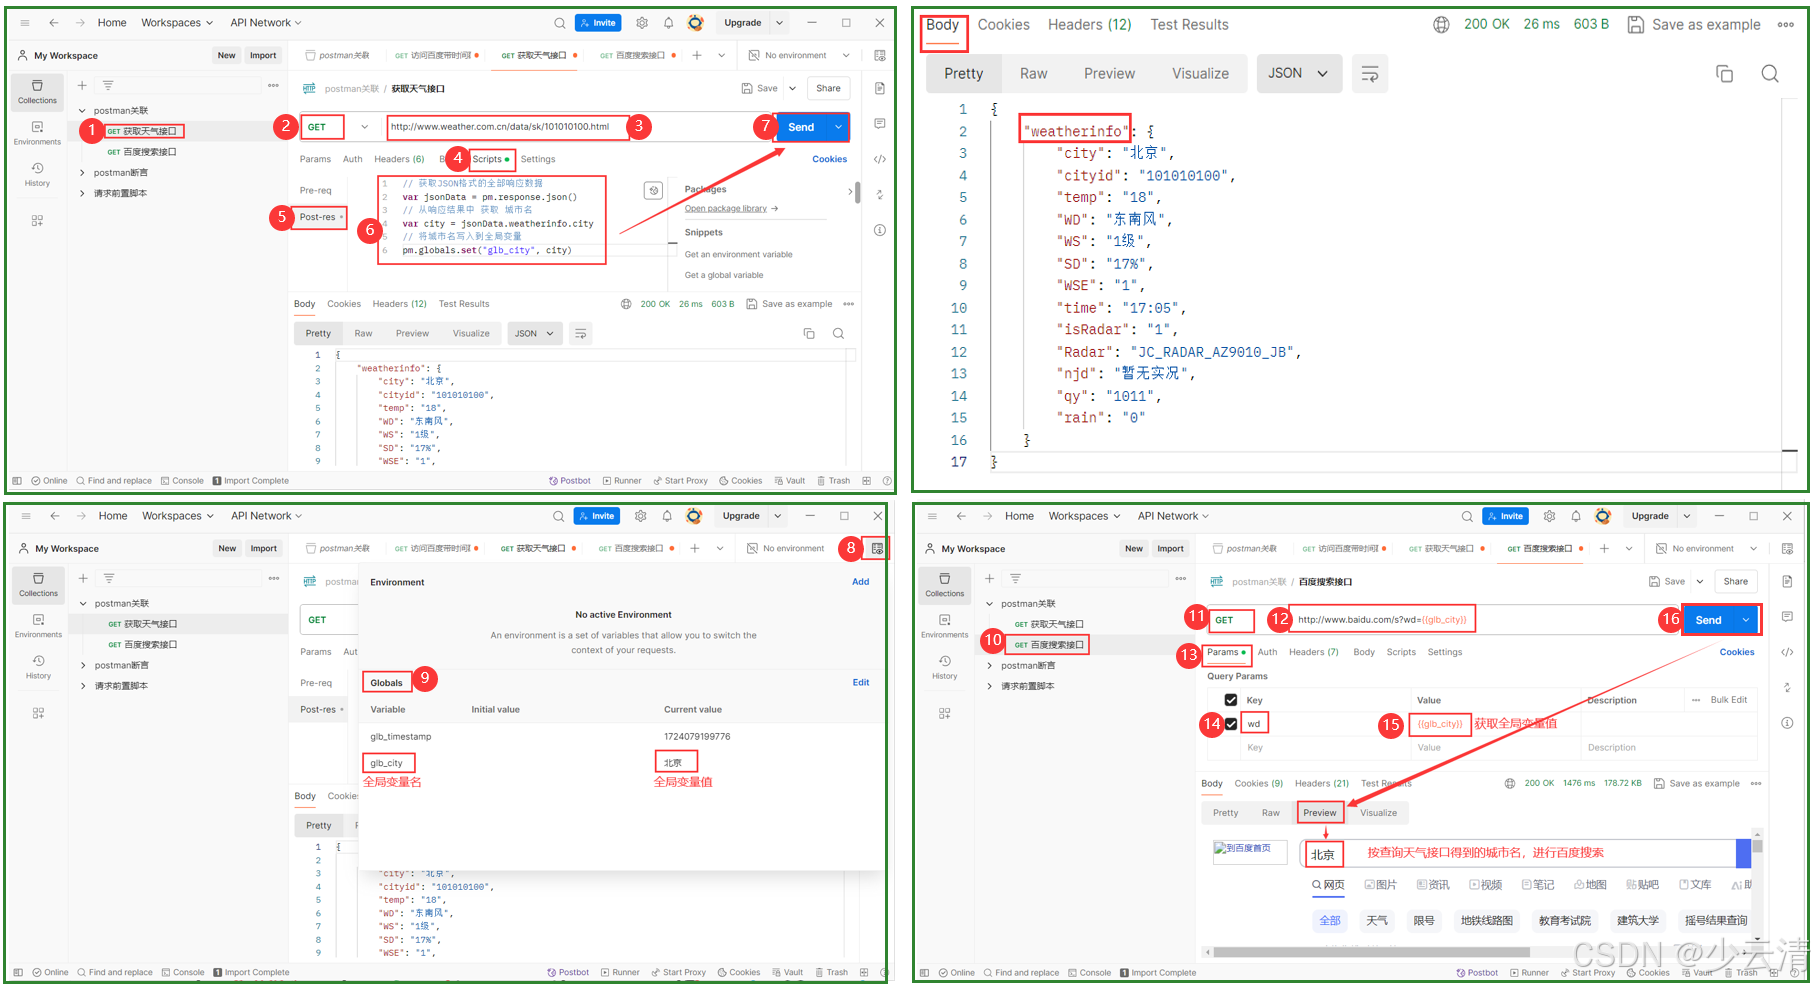Copy the response with the copy icon, weather window
The width and height of the screenshot is (1815, 987).
click(809, 334)
